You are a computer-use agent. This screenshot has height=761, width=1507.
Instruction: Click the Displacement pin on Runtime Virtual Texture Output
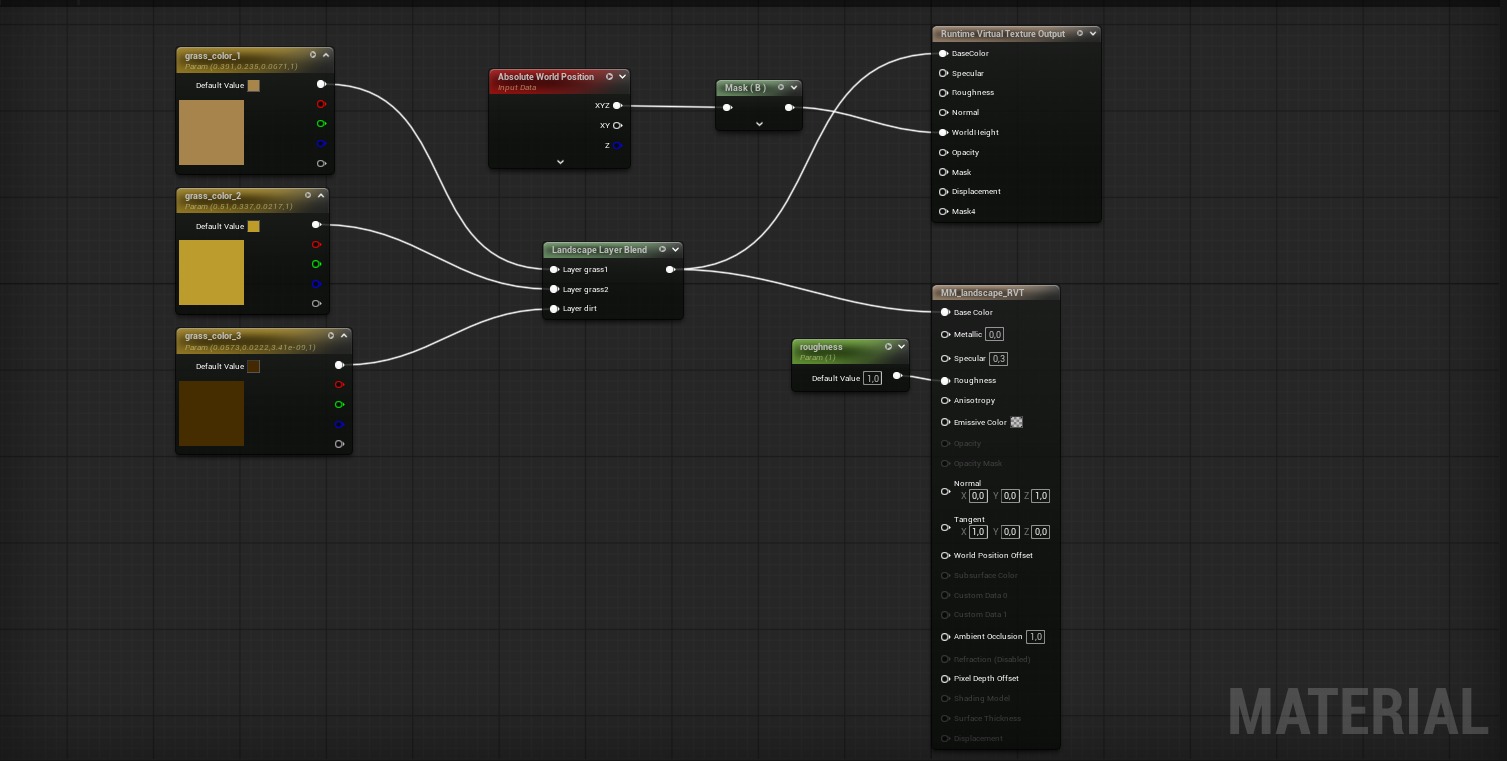[943, 192]
